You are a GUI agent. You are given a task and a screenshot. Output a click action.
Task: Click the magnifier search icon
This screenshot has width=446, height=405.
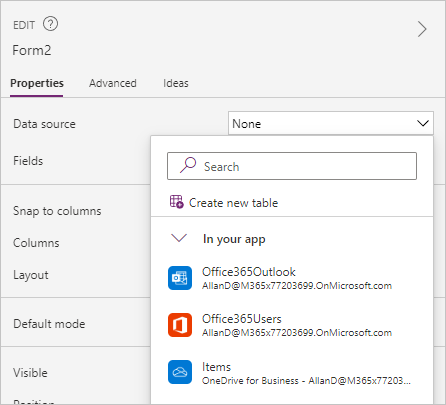coord(188,165)
